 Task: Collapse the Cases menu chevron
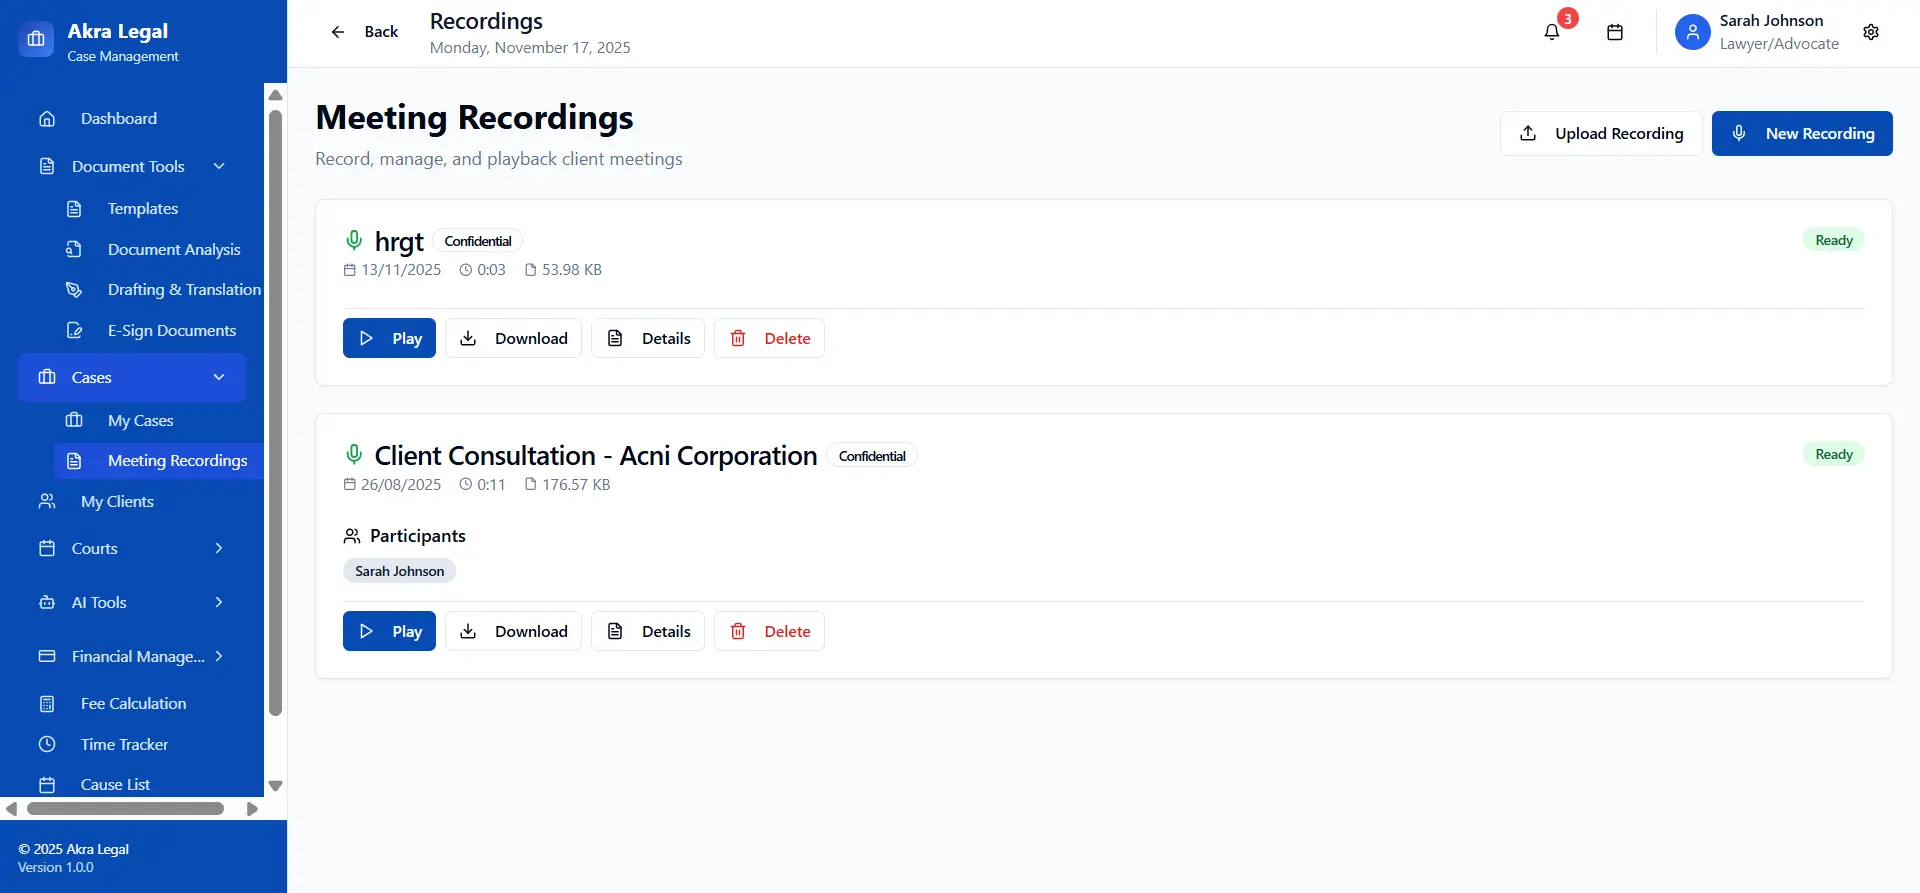(x=219, y=377)
